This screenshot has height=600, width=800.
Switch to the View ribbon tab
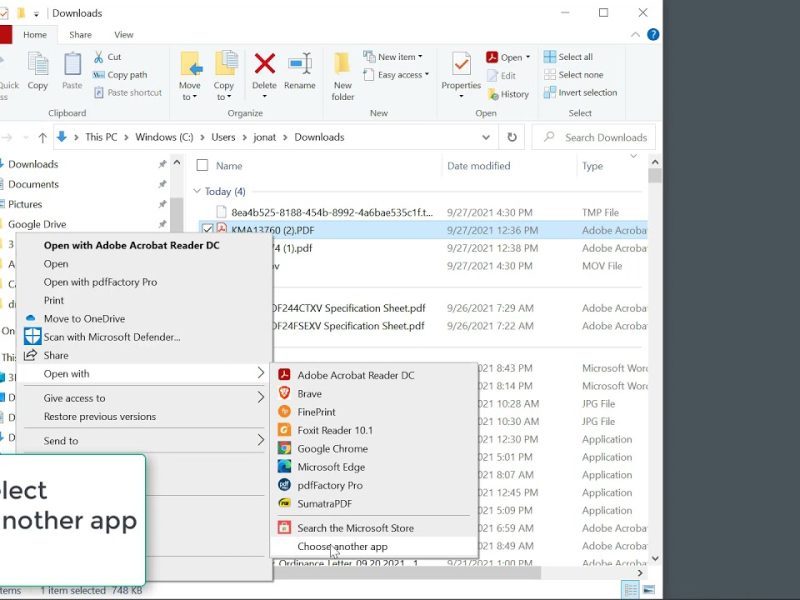tap(123, 35)
